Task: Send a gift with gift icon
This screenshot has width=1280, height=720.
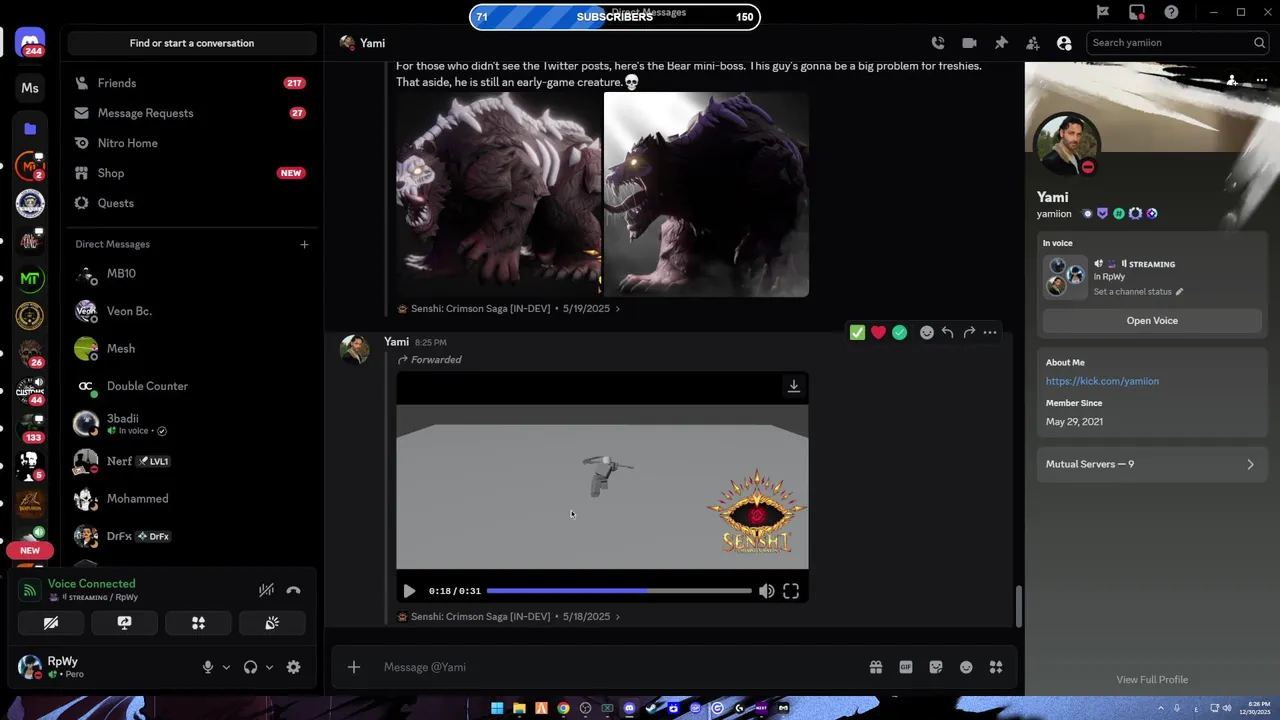Action: click(x=876, y=667)
